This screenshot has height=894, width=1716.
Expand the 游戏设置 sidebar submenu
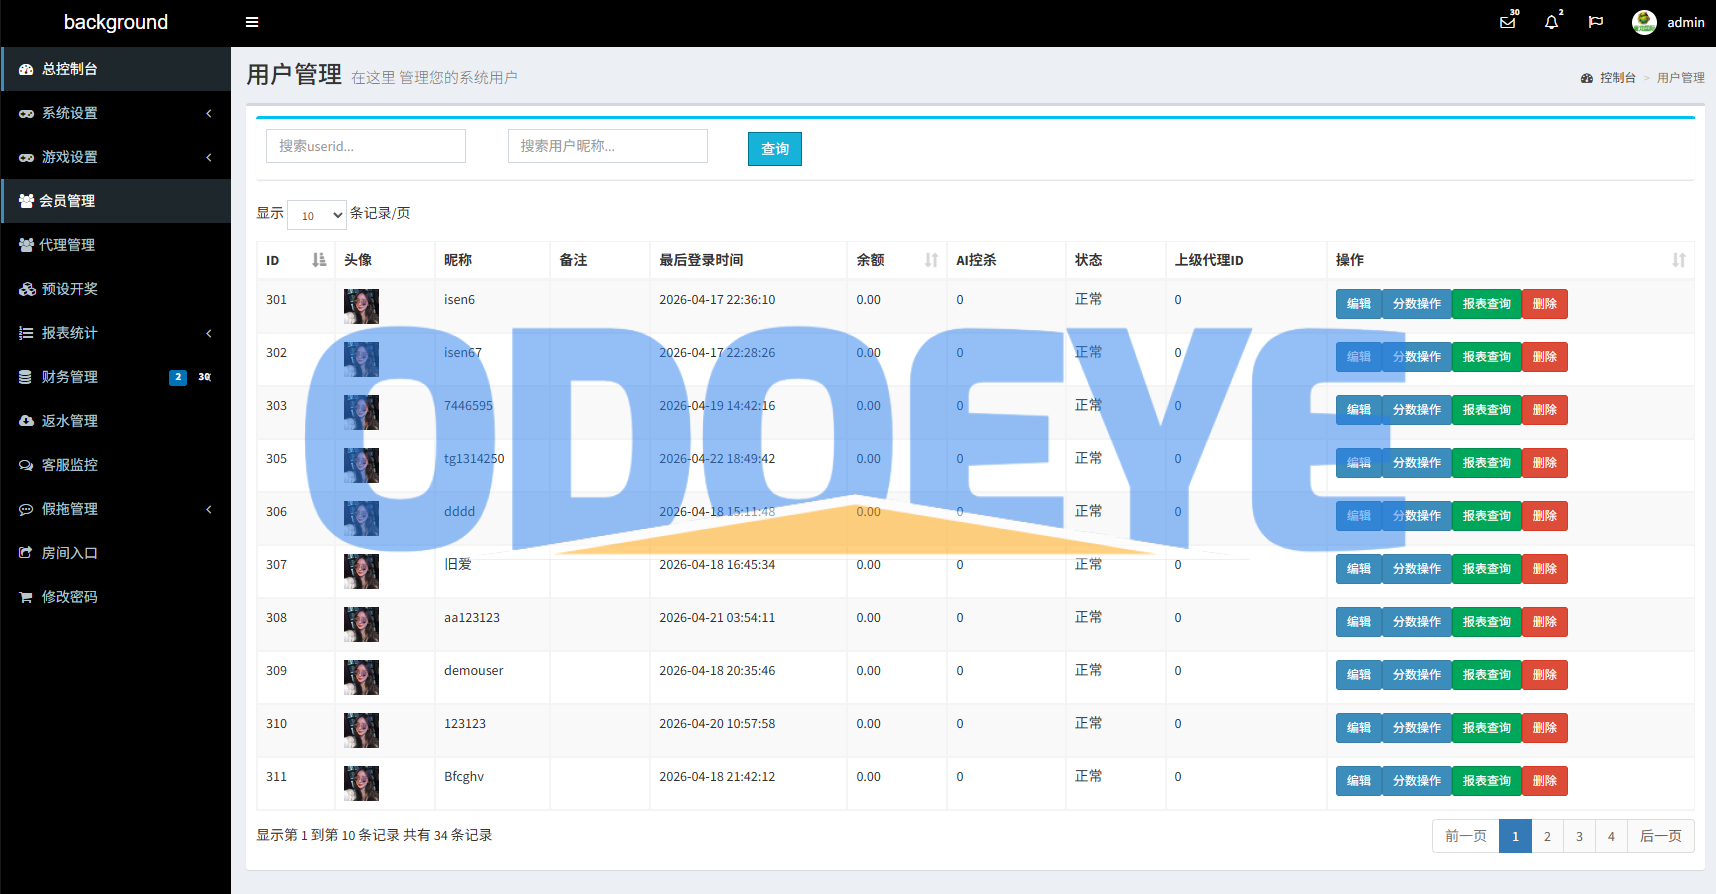click(116, 157)
